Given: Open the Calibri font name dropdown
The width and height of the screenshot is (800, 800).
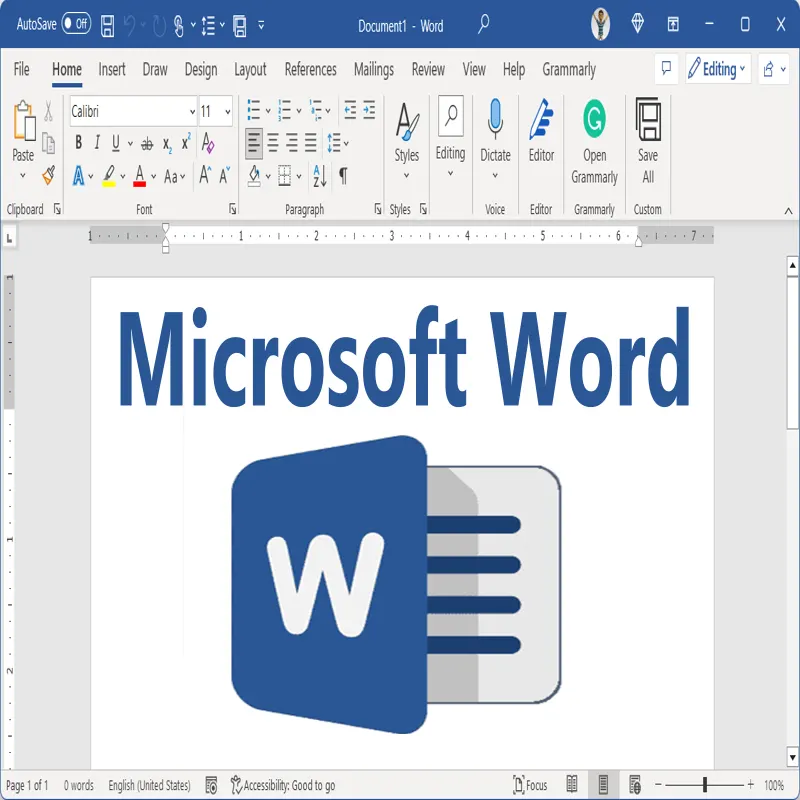Looking at the screenshot, I should (192, 111).
